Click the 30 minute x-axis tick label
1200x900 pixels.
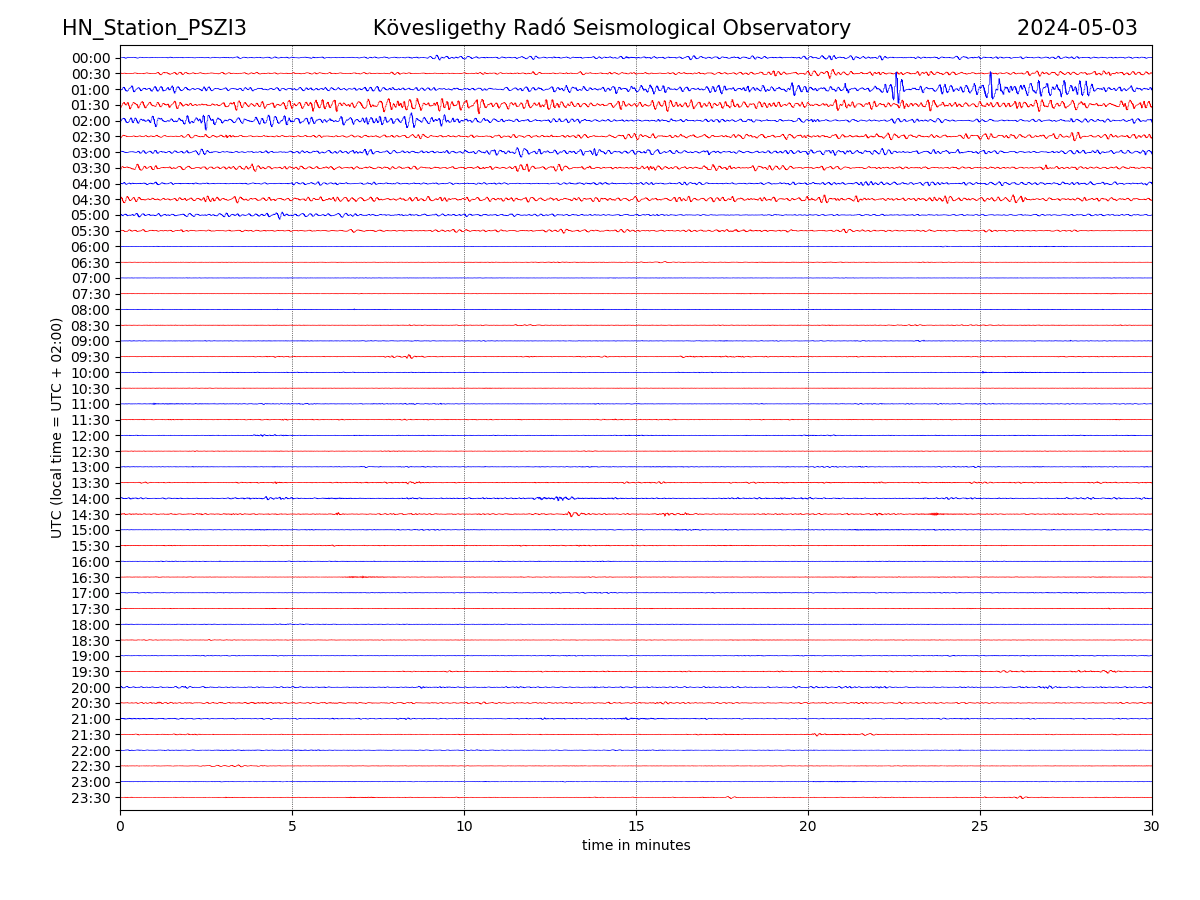1152,826
